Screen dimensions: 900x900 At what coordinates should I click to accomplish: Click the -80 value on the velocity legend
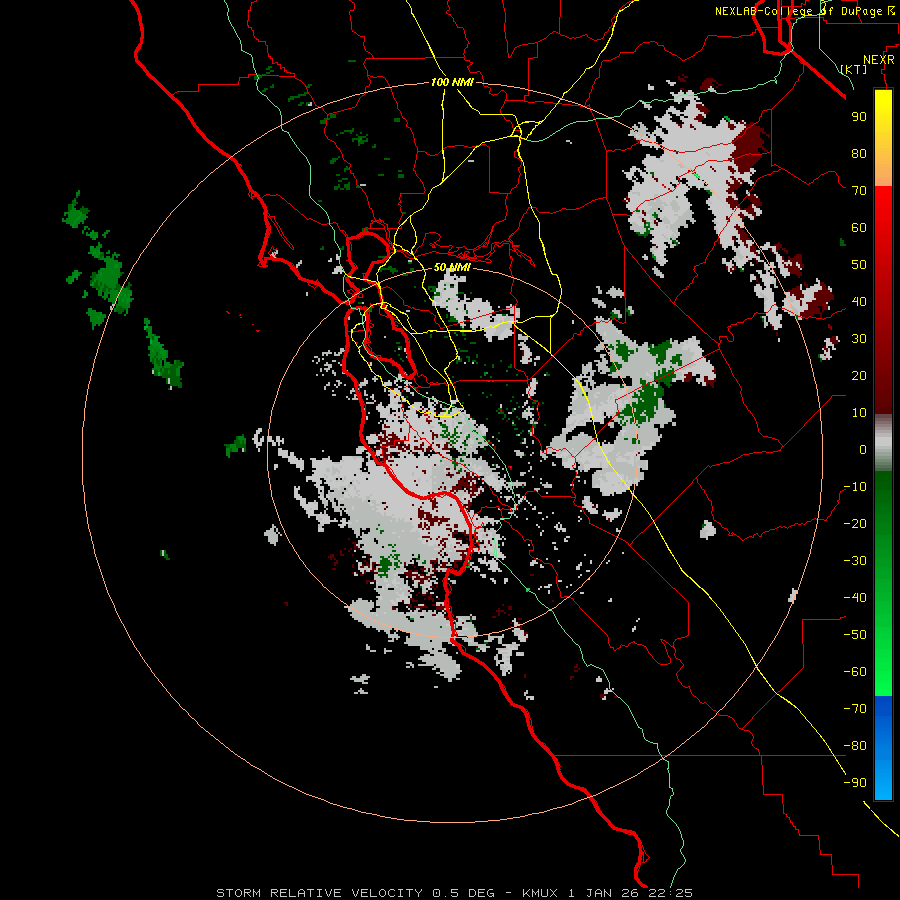pos(855,746)
